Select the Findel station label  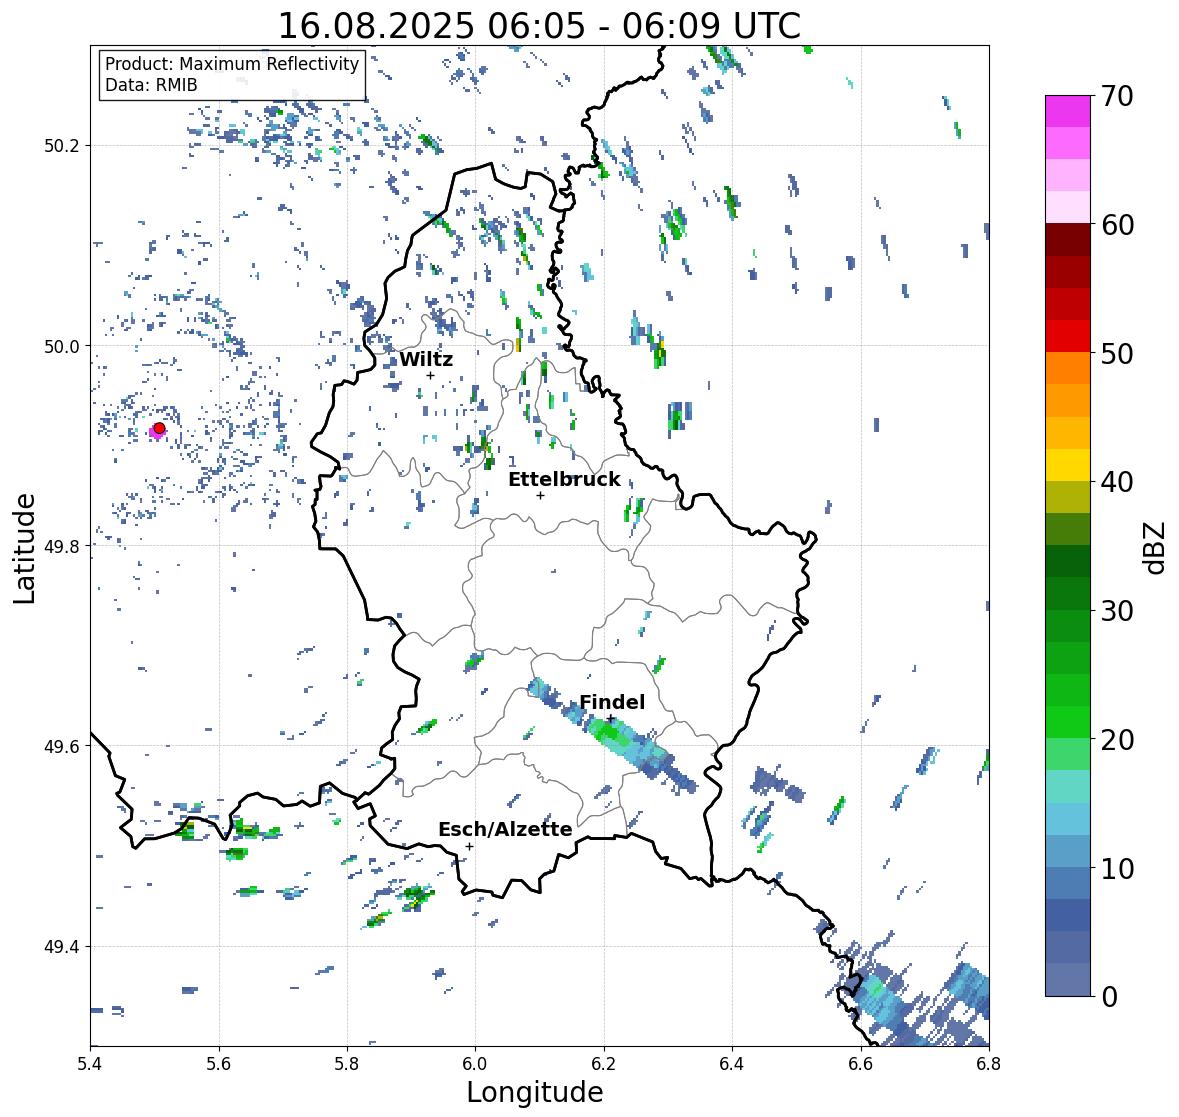coord(612,702)
